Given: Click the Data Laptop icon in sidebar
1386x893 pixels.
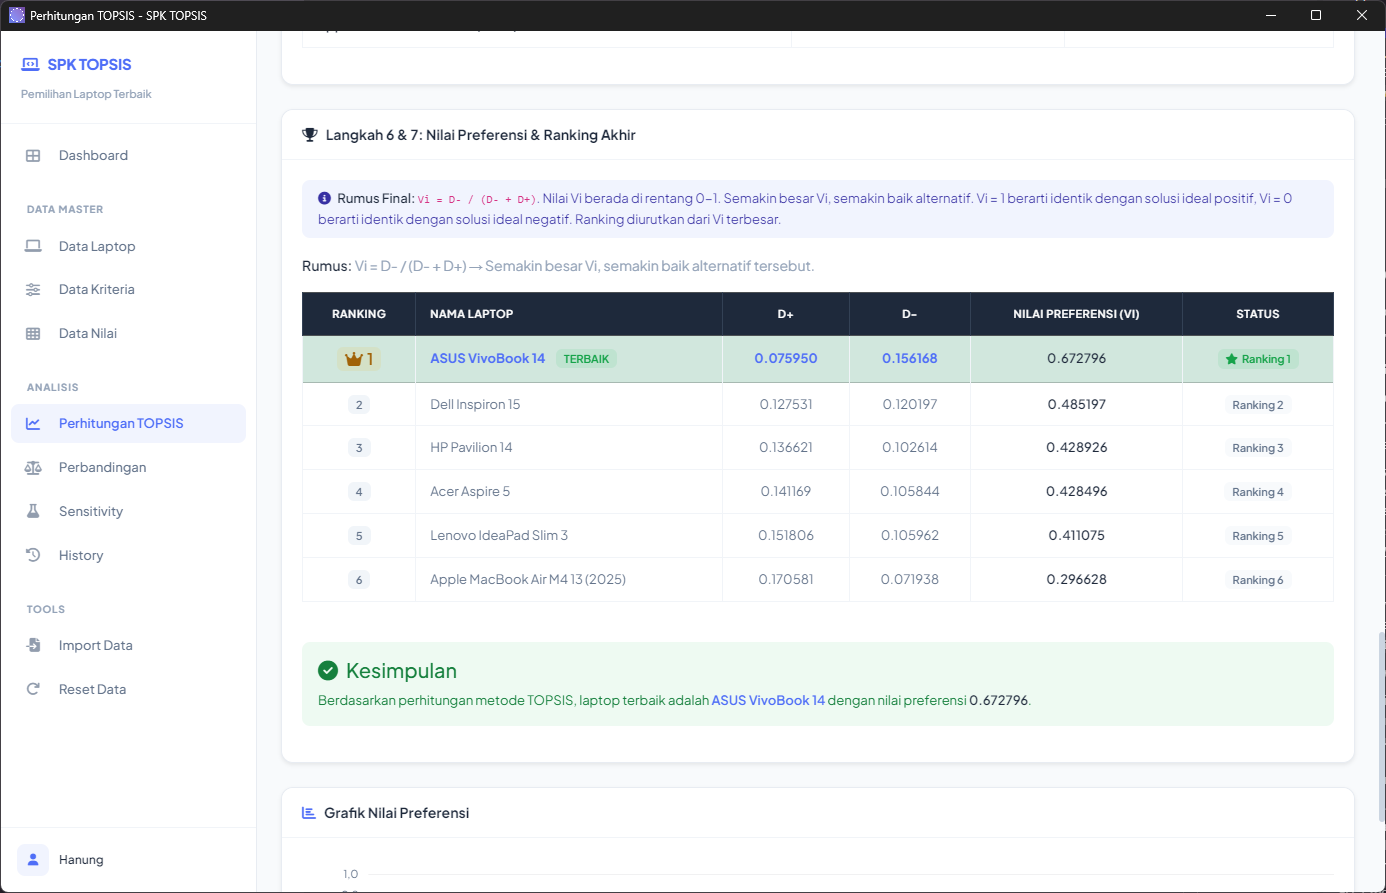Looking at the screenshot, I should (33, 246).
